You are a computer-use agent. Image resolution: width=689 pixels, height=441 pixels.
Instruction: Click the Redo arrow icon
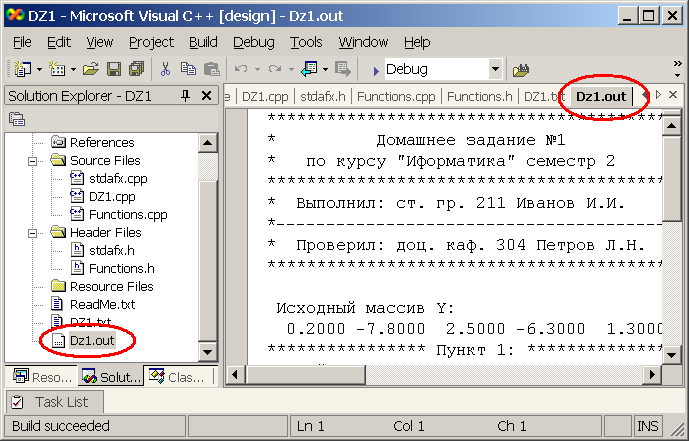[275, 69]
